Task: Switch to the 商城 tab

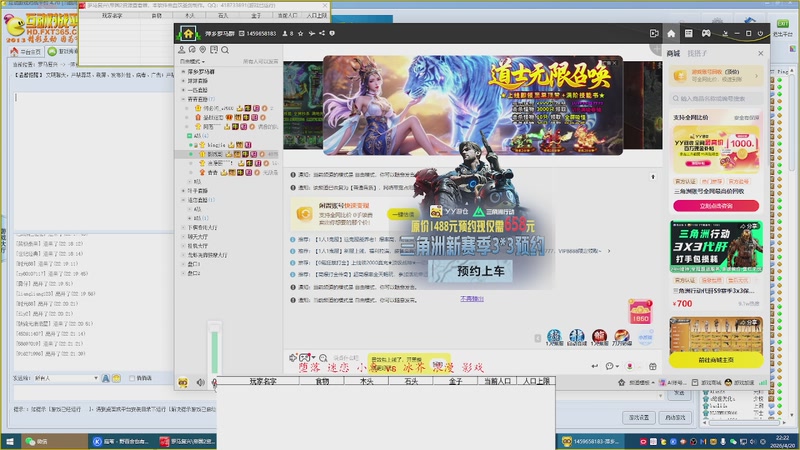Action: click(673, 53)
